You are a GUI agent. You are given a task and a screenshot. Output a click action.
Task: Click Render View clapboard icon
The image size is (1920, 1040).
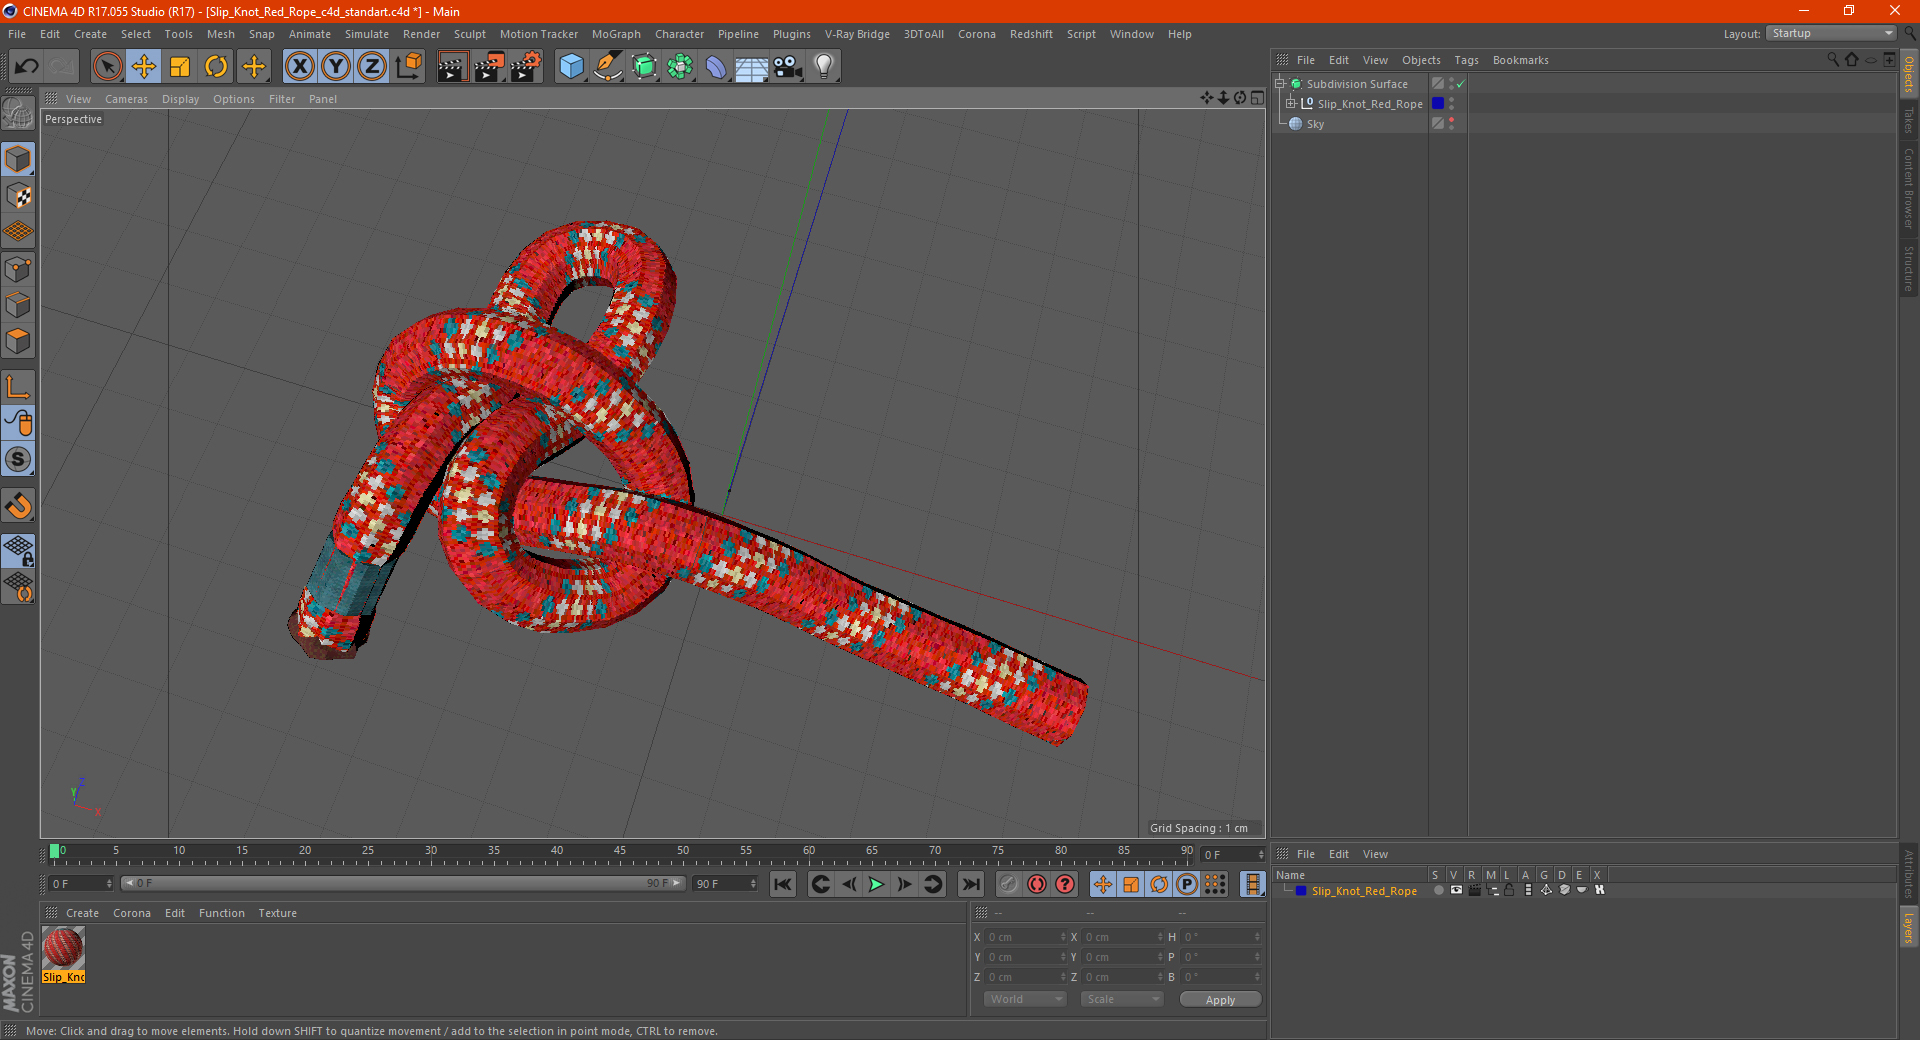pyautogui.click(x=452, y=67)
